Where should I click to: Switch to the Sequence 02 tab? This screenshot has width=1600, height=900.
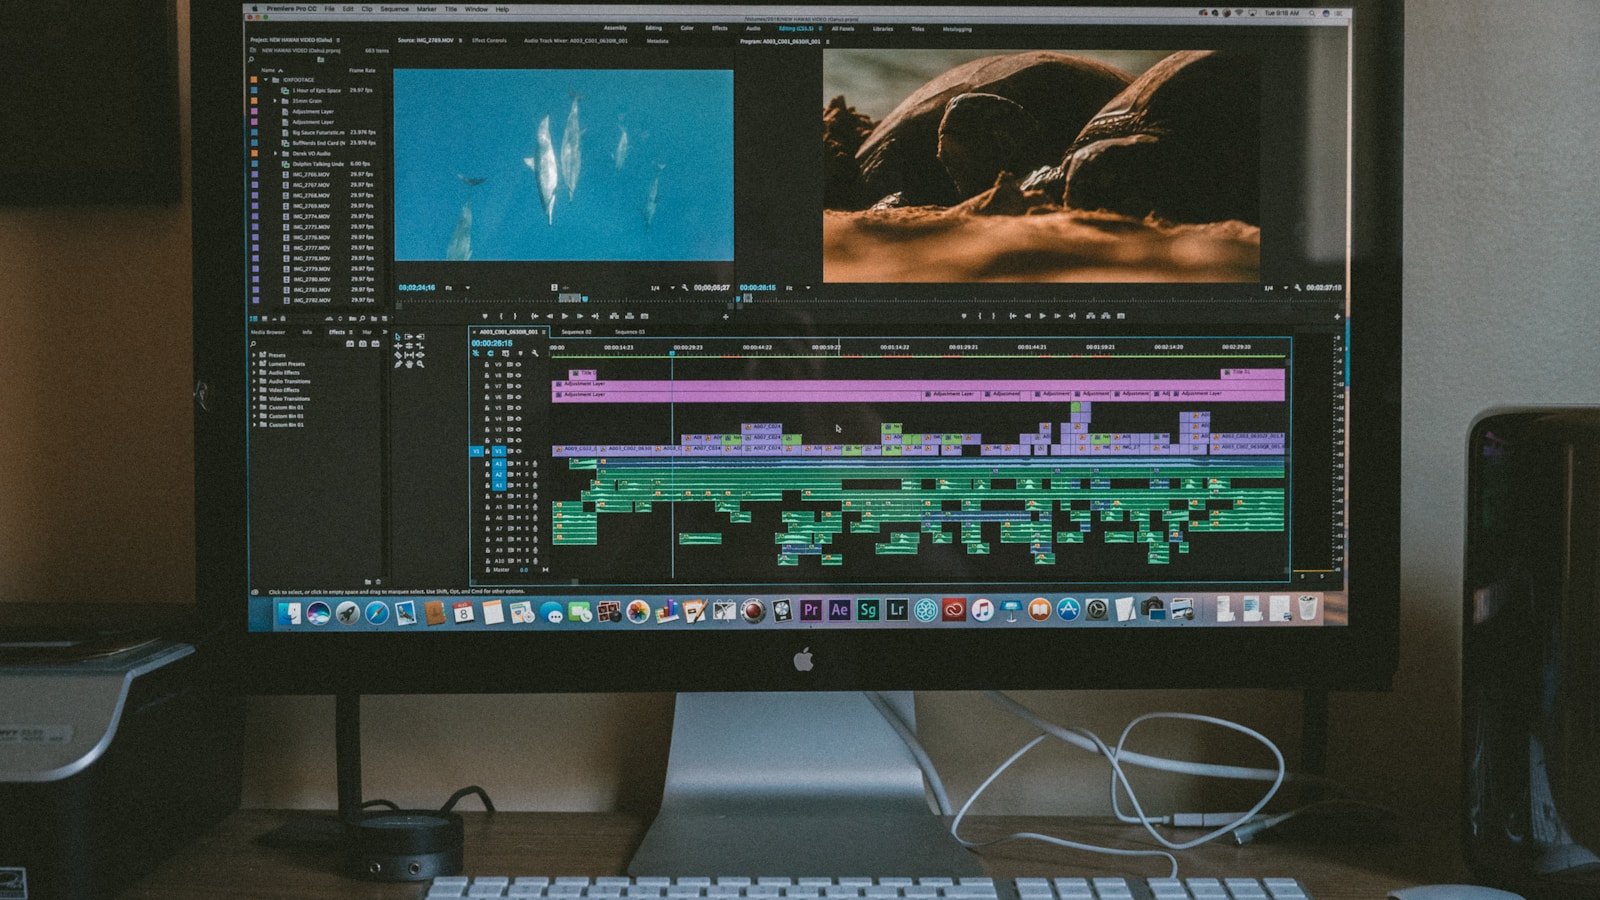pyautogui.click(x=577, y=331)
